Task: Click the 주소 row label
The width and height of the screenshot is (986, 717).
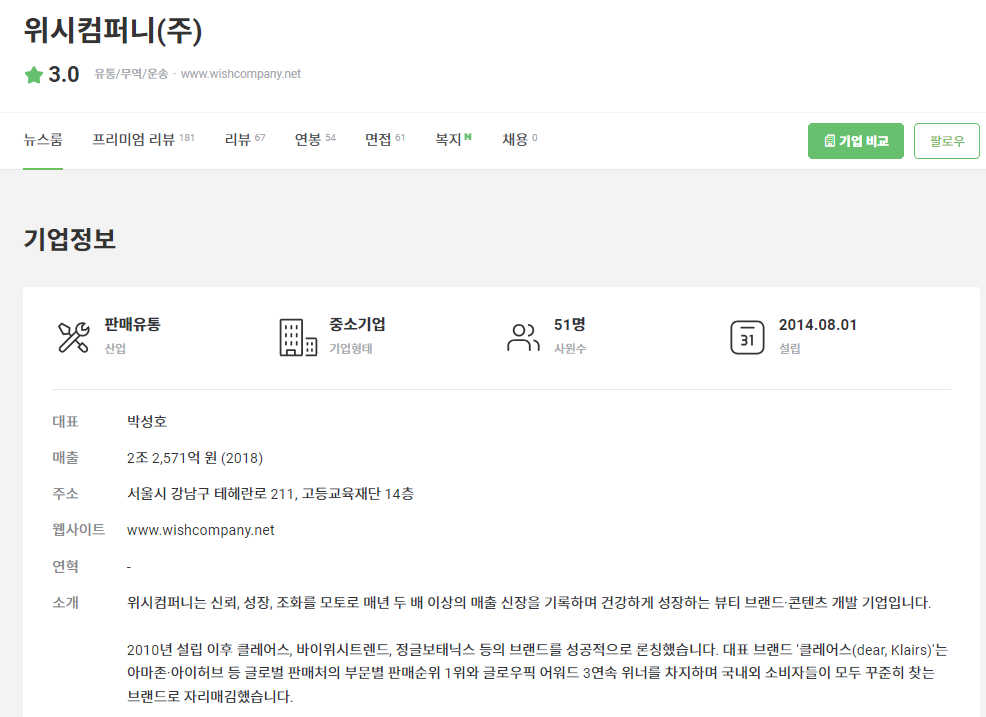Action: point(65,494)
